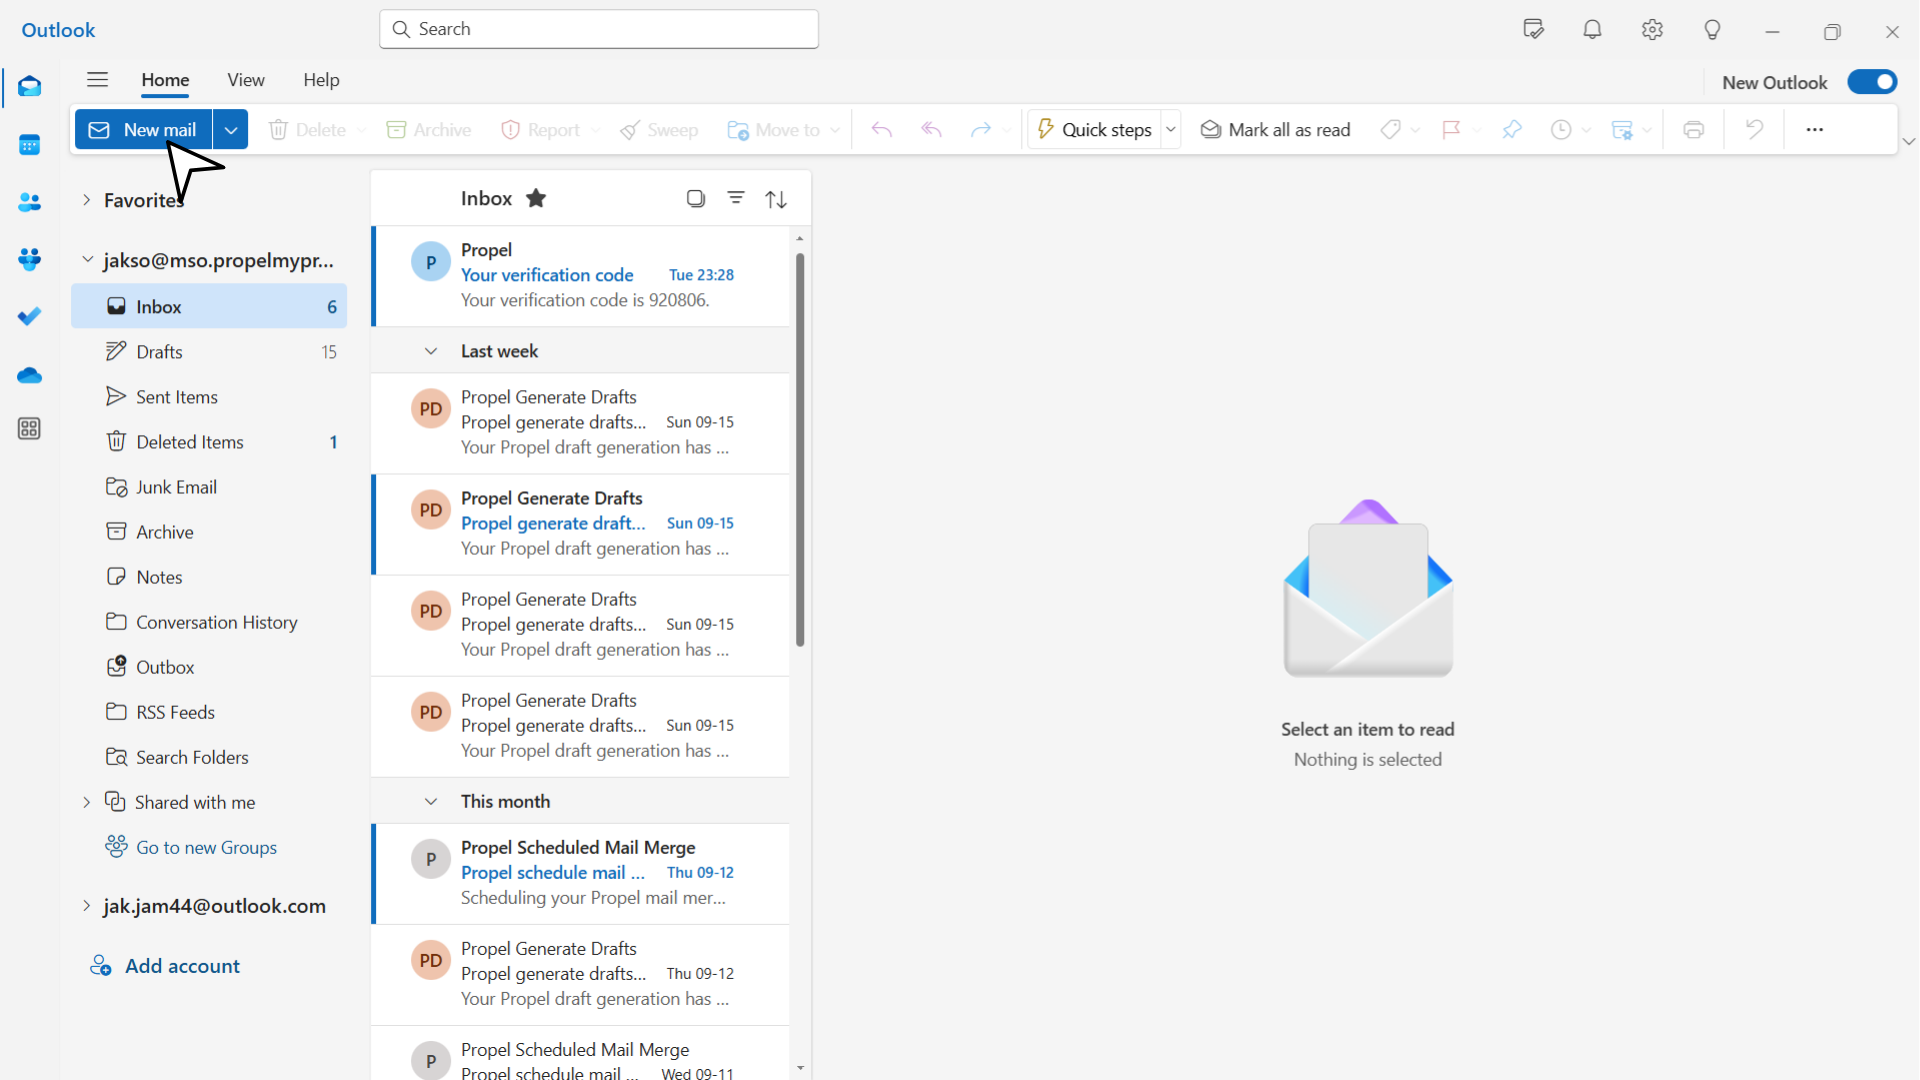Switch to the View tab
This screenshot has height=1080, width=1920.
coord(245,80)
